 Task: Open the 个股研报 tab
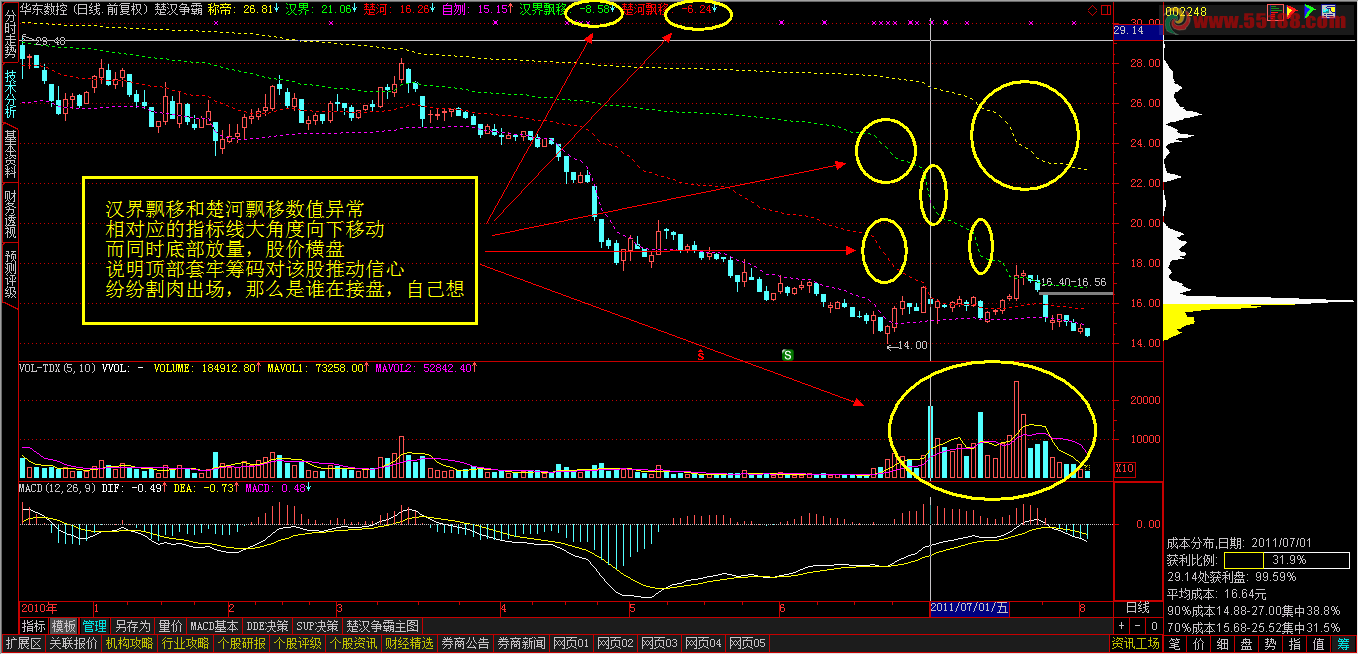(x=242, y=644)
